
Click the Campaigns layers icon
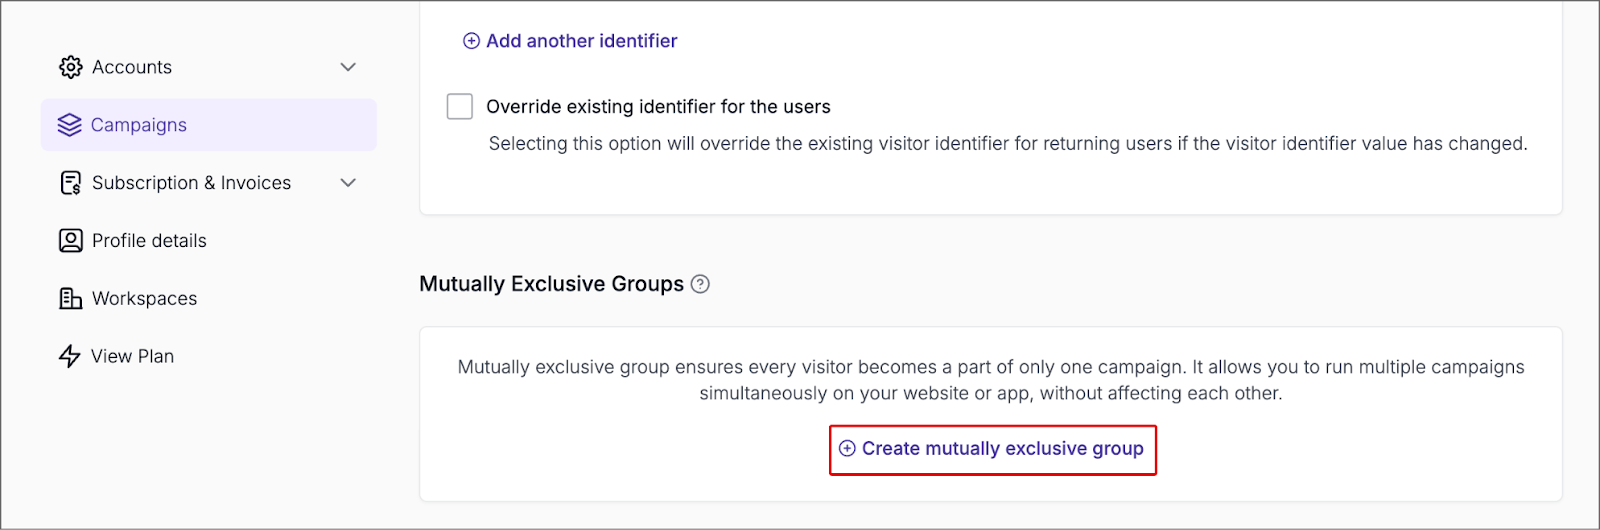69,125
